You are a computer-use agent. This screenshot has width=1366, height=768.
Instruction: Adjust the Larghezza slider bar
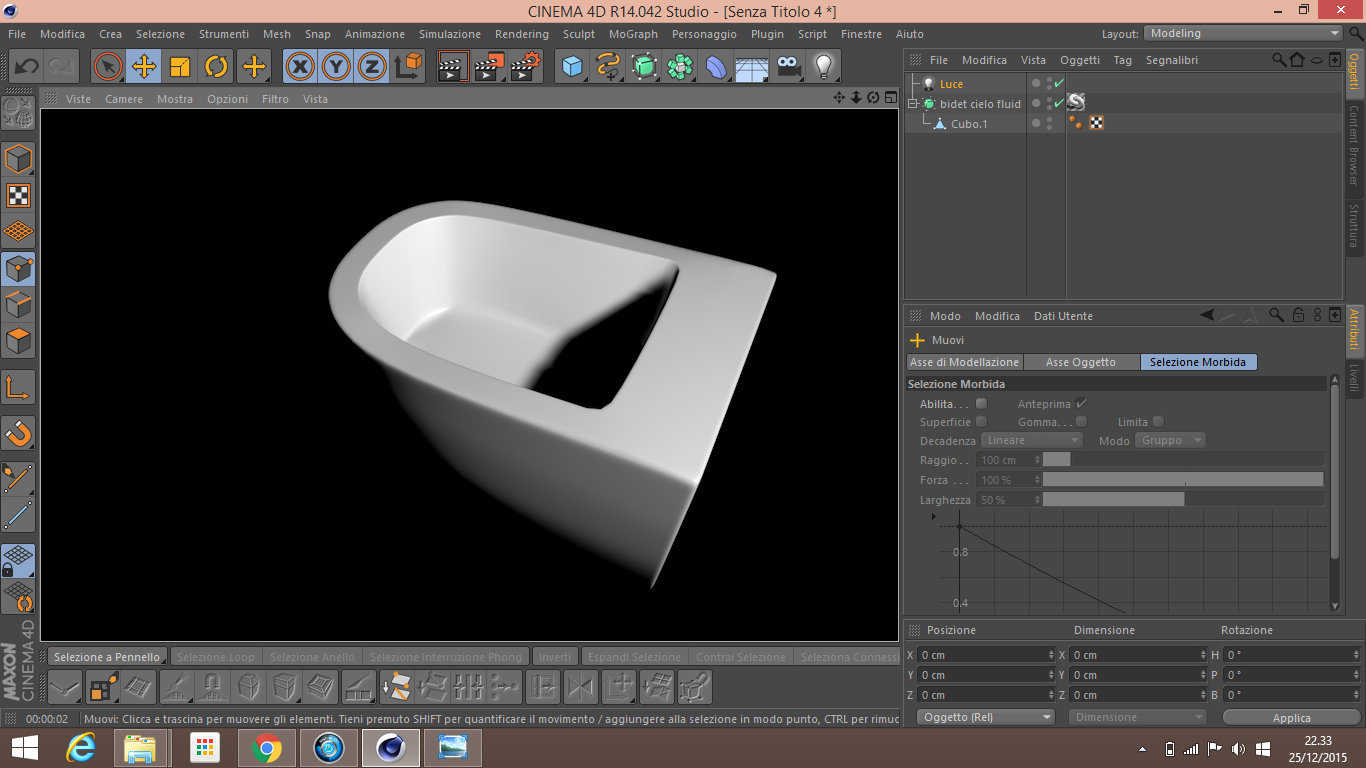click(x=1182, y=499)
